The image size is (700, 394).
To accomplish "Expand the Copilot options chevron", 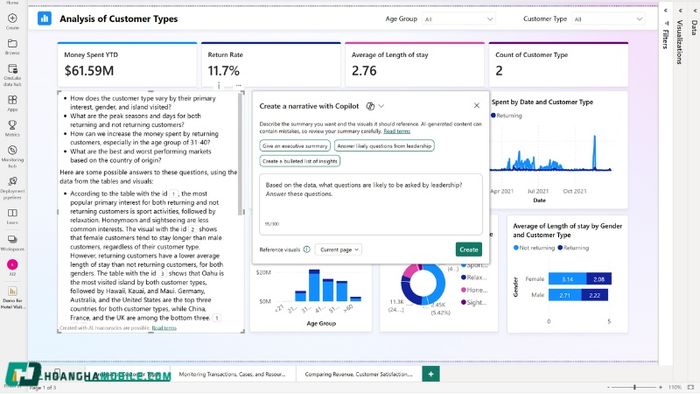I will 381,106.
